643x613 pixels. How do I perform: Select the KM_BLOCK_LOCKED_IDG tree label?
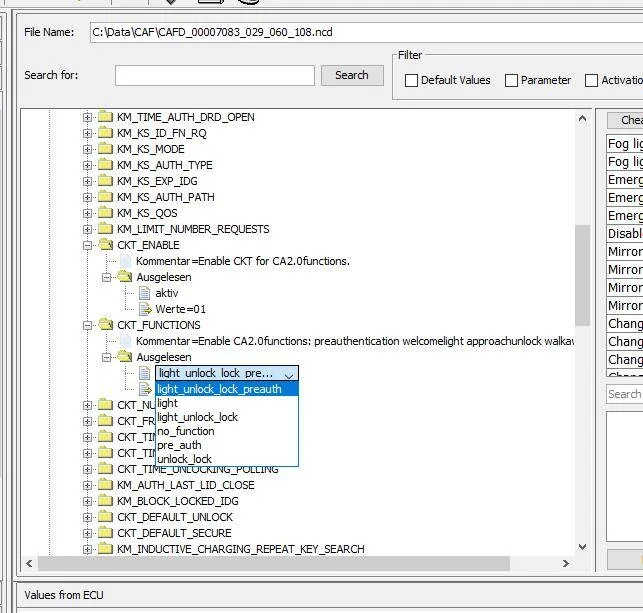(x=178, y=501)
